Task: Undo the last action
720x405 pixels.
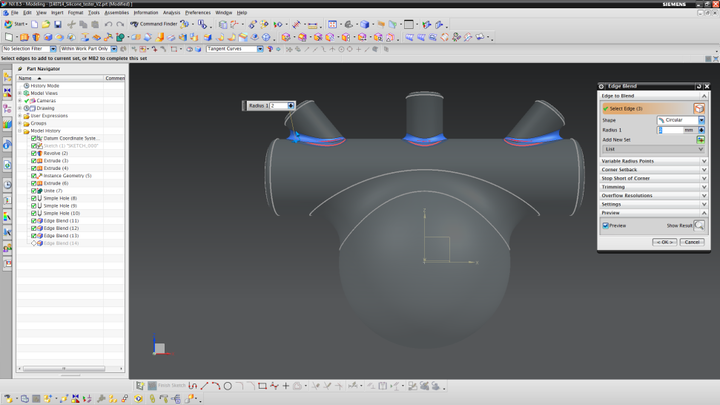Action: (108, 24)
